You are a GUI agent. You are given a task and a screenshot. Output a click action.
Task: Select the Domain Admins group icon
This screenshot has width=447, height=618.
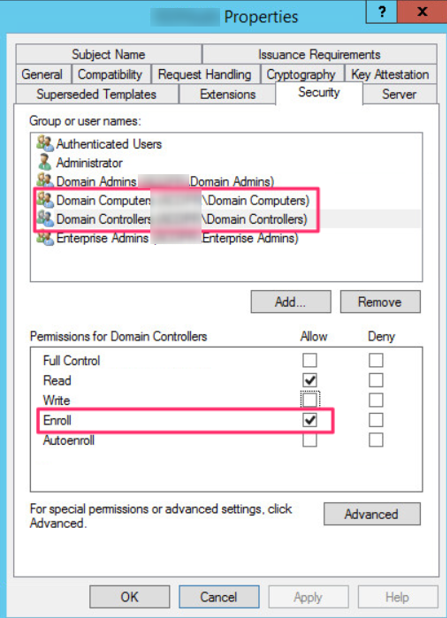(45, 181)
